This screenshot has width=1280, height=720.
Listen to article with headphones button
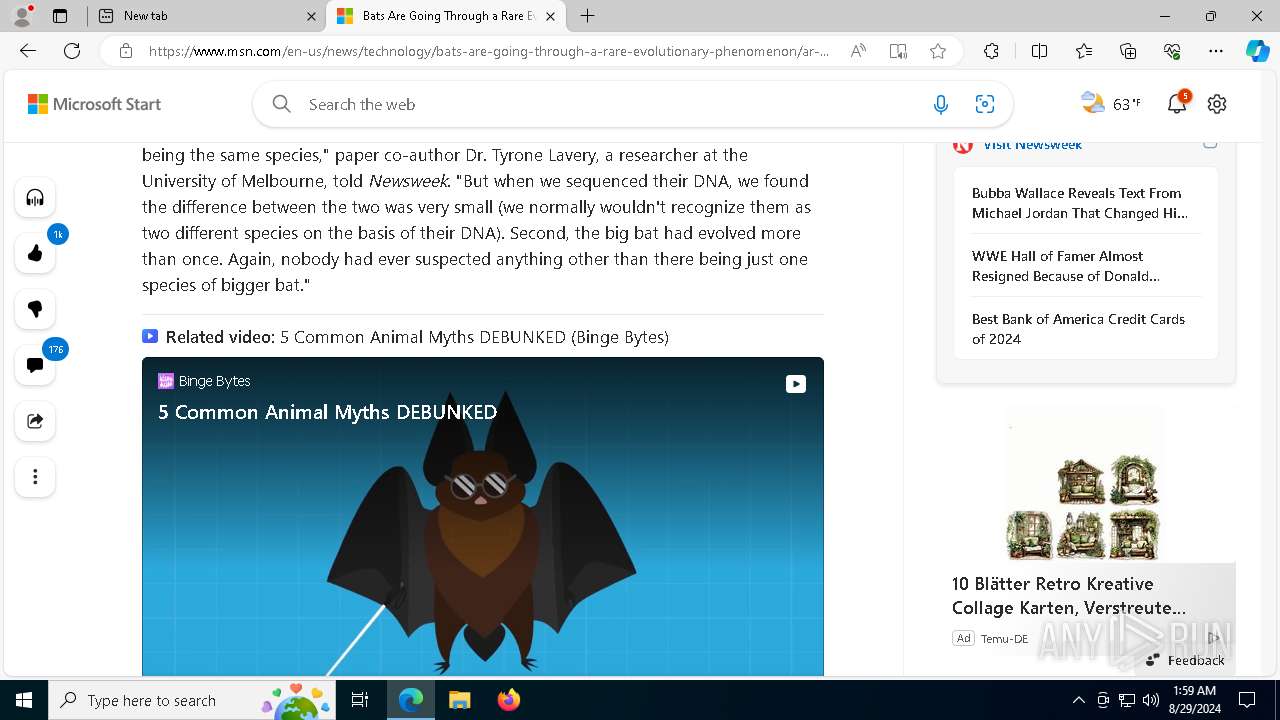click(35, 197)
